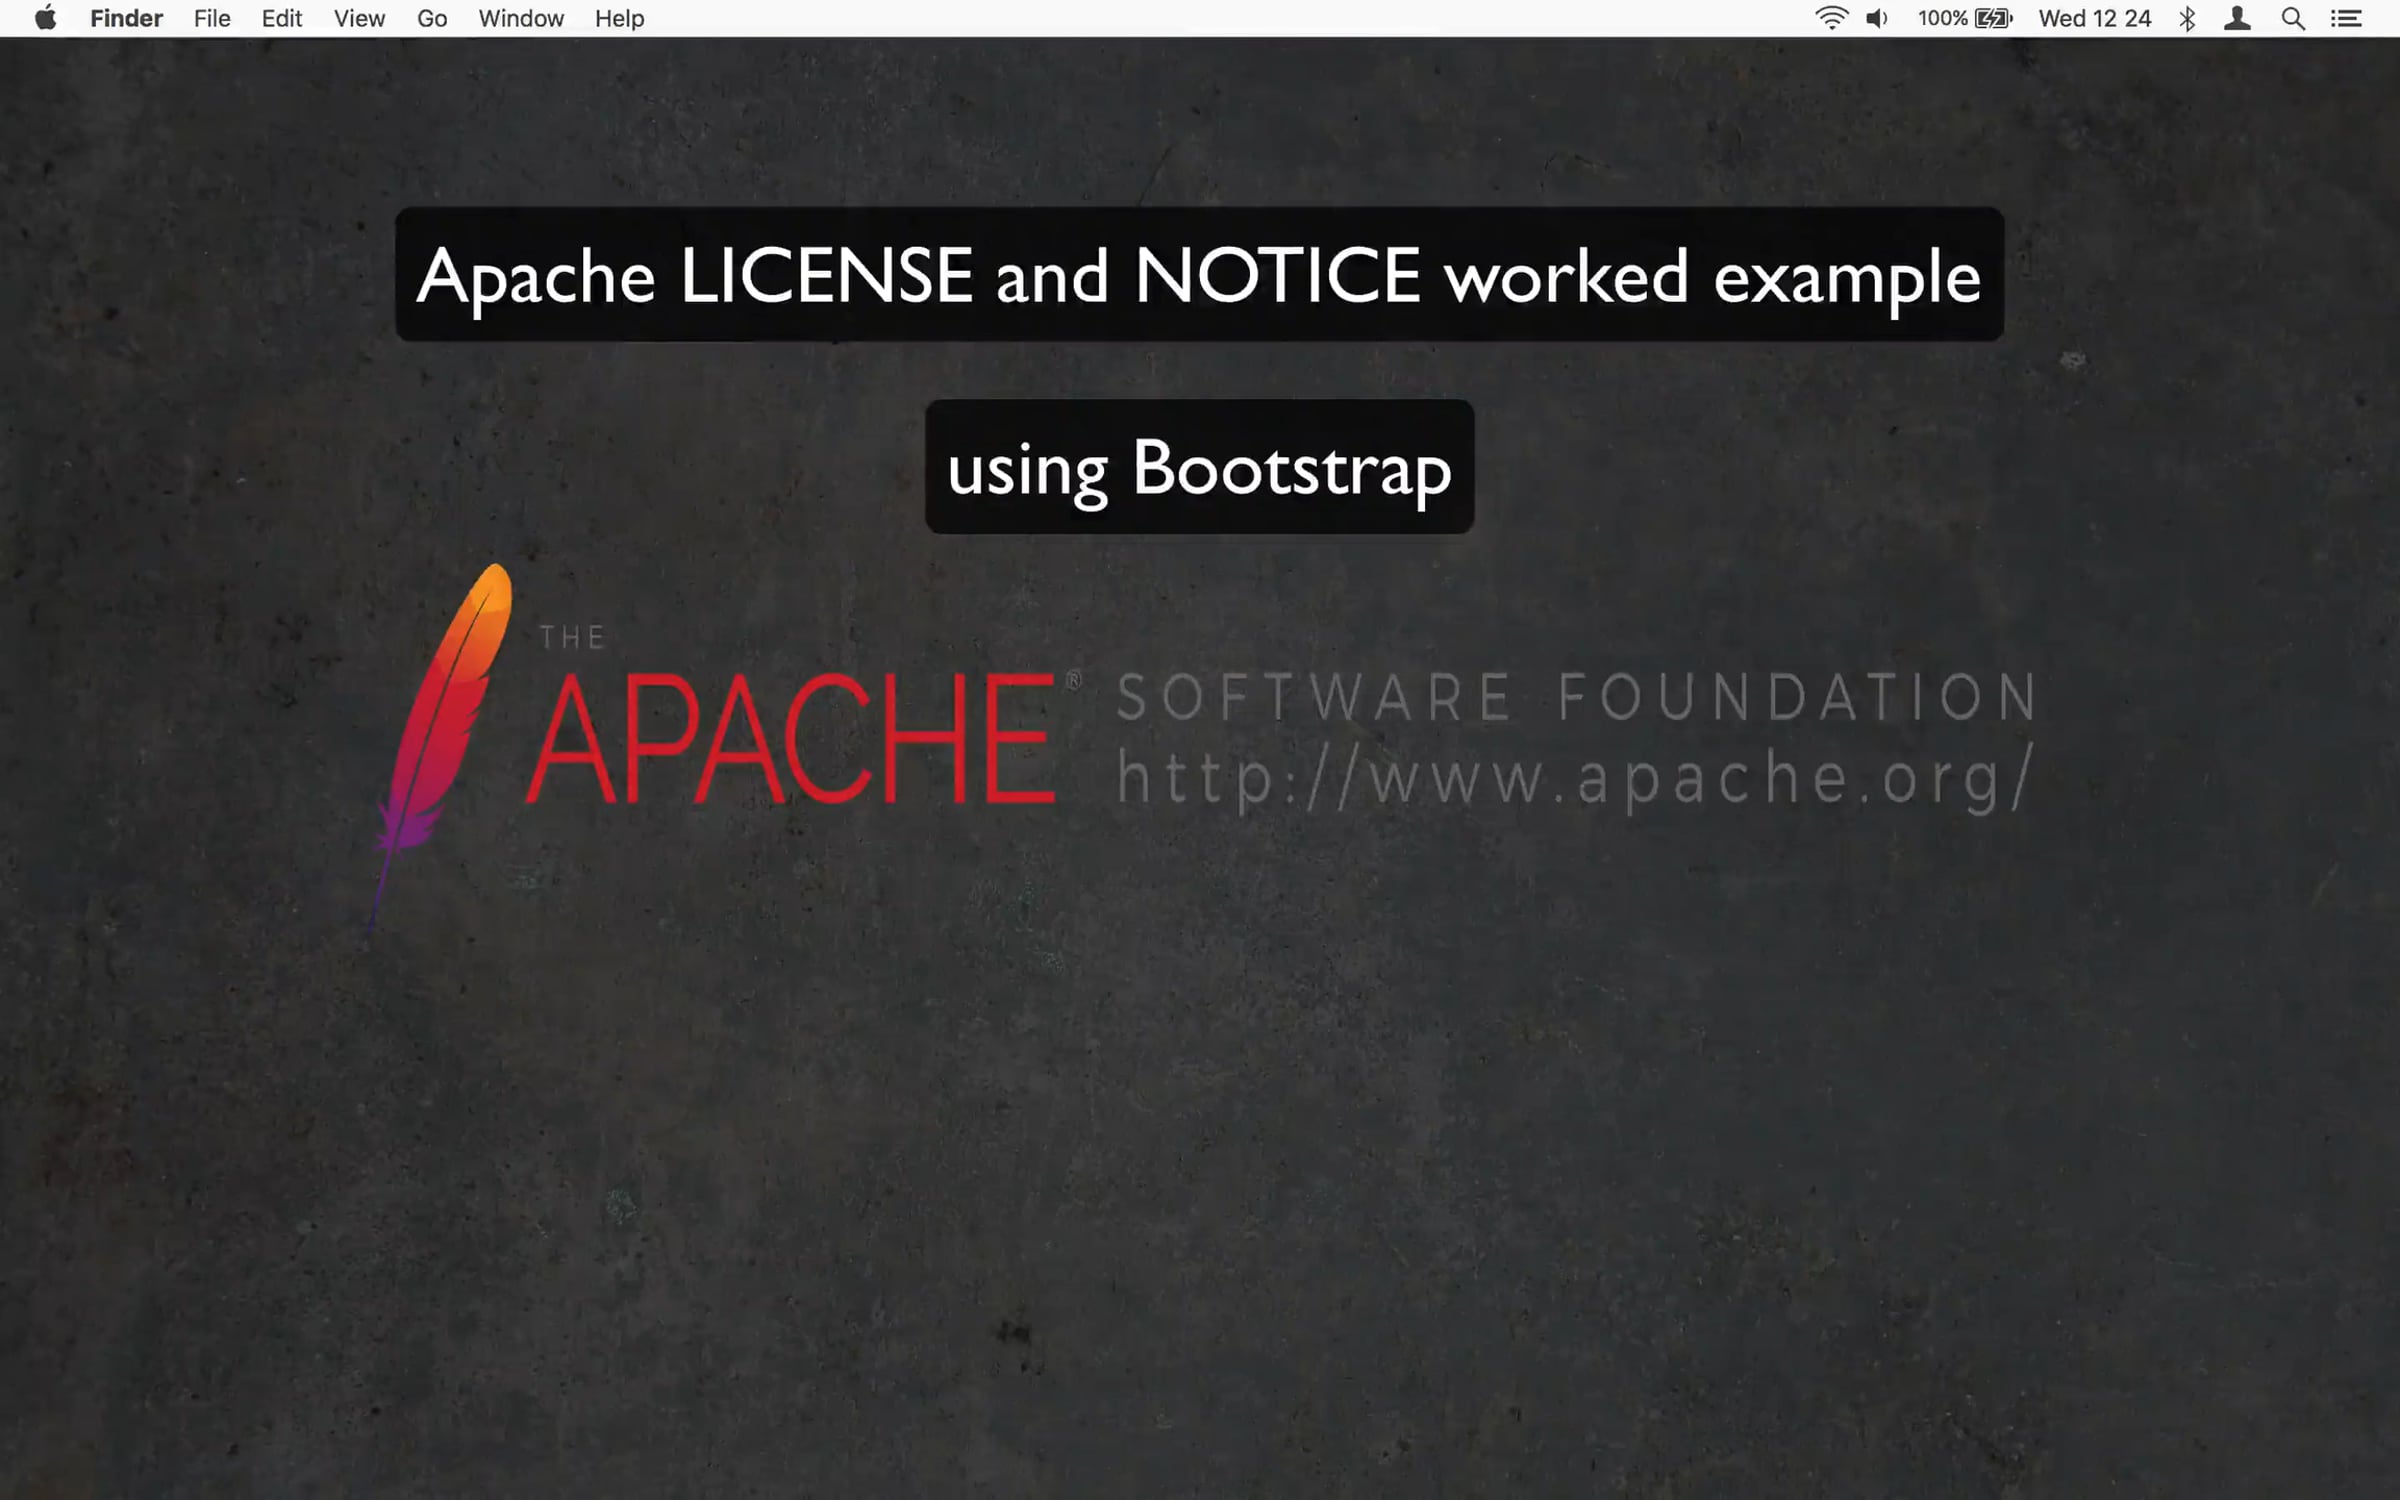Open the Apple menu
This screenshot has height=1500, width=2400.
coord(45,18)
